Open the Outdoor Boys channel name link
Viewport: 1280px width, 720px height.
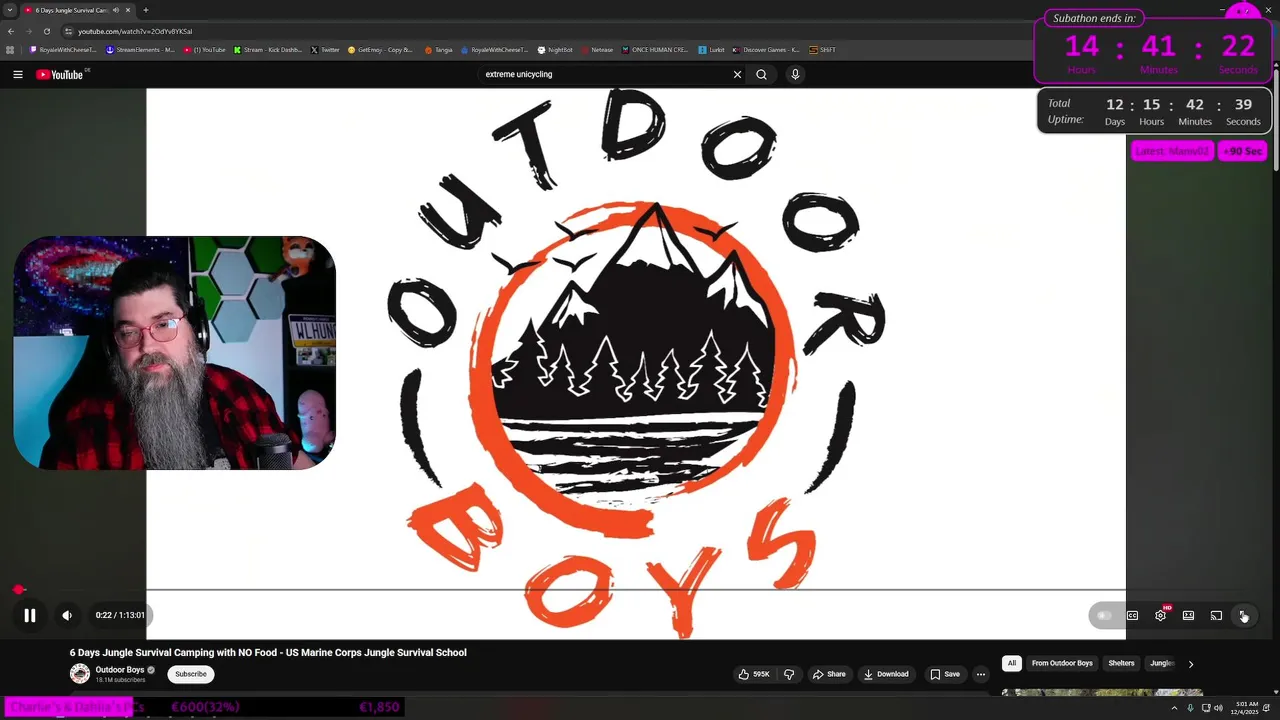[x=120, y=670]
